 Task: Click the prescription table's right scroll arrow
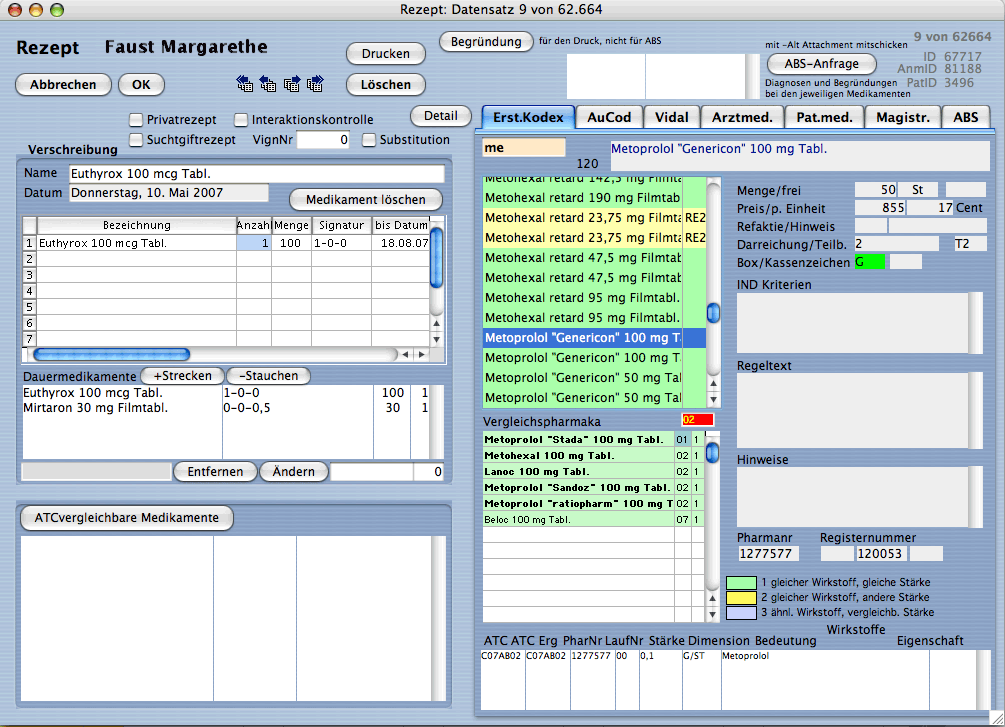[421, 354]
